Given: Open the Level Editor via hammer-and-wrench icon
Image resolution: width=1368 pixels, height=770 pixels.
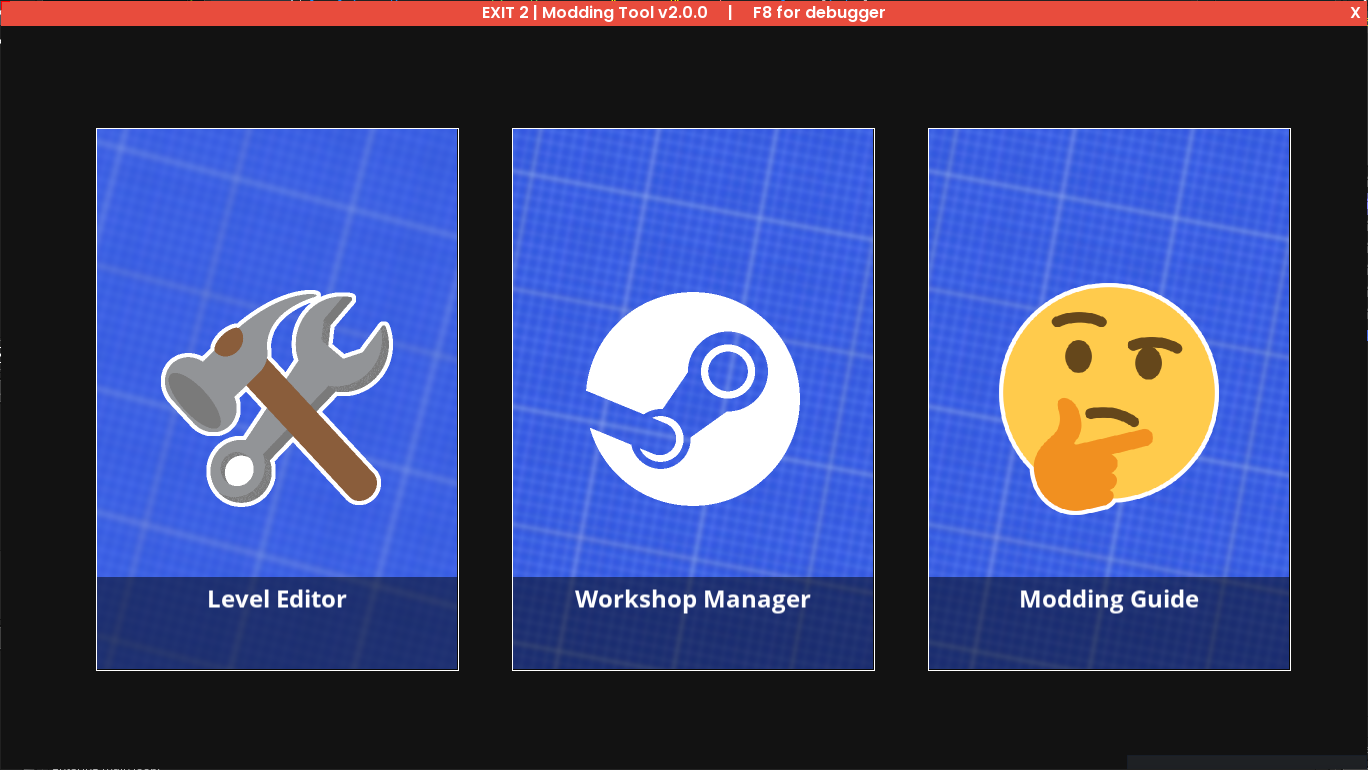Looking at the screenshot, I should [277, 398].
